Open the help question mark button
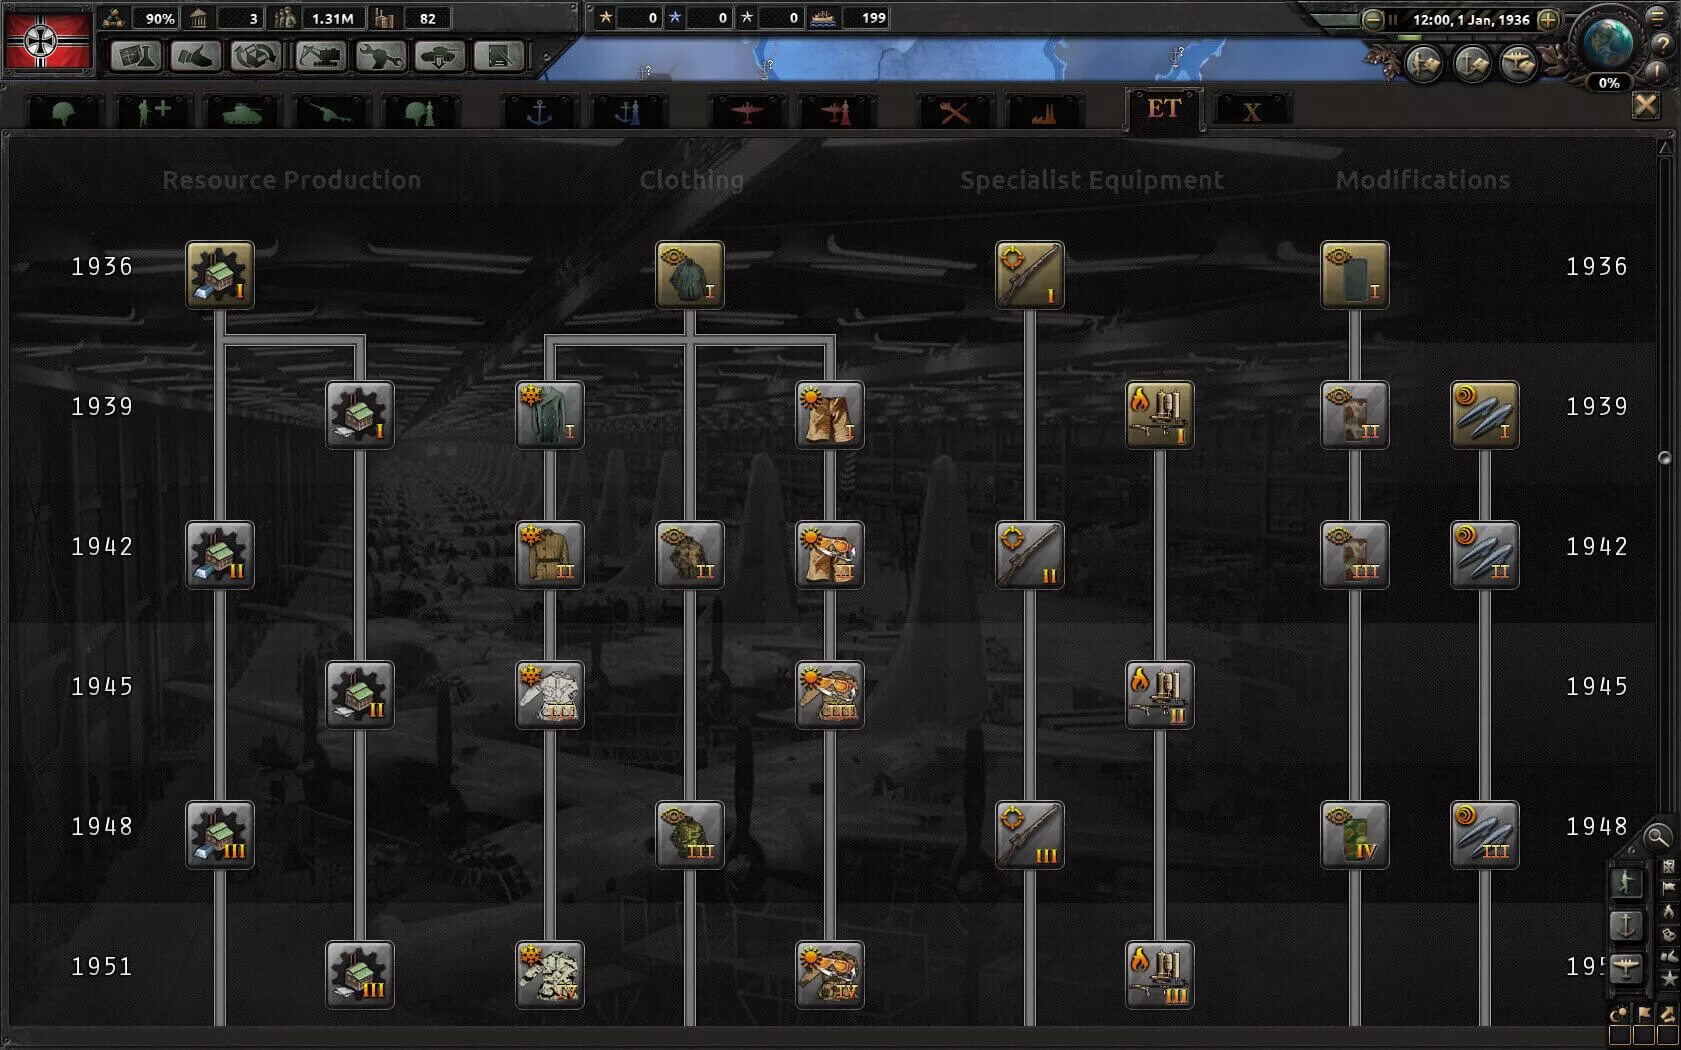1681x1050 pixels. point(1661,44)
